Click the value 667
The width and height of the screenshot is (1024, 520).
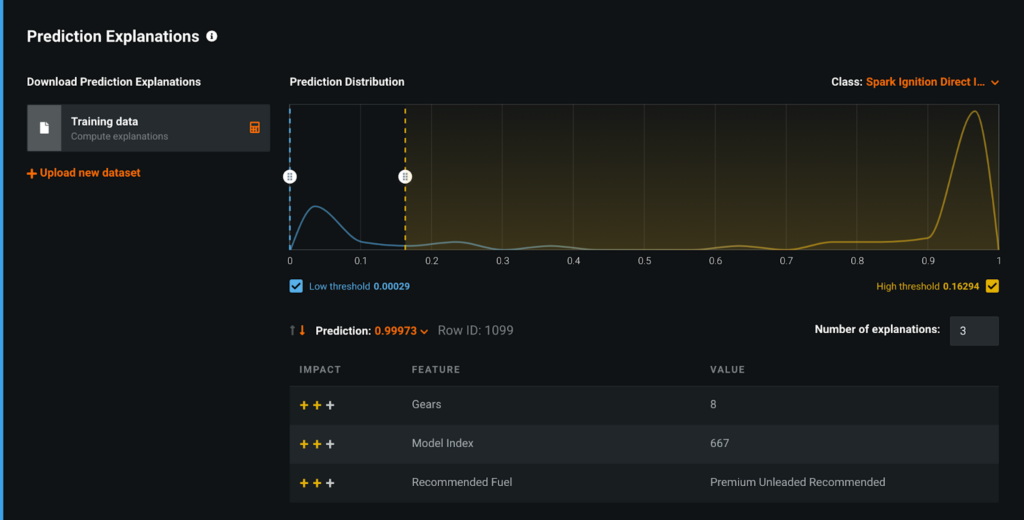click(x=719, y=444)
